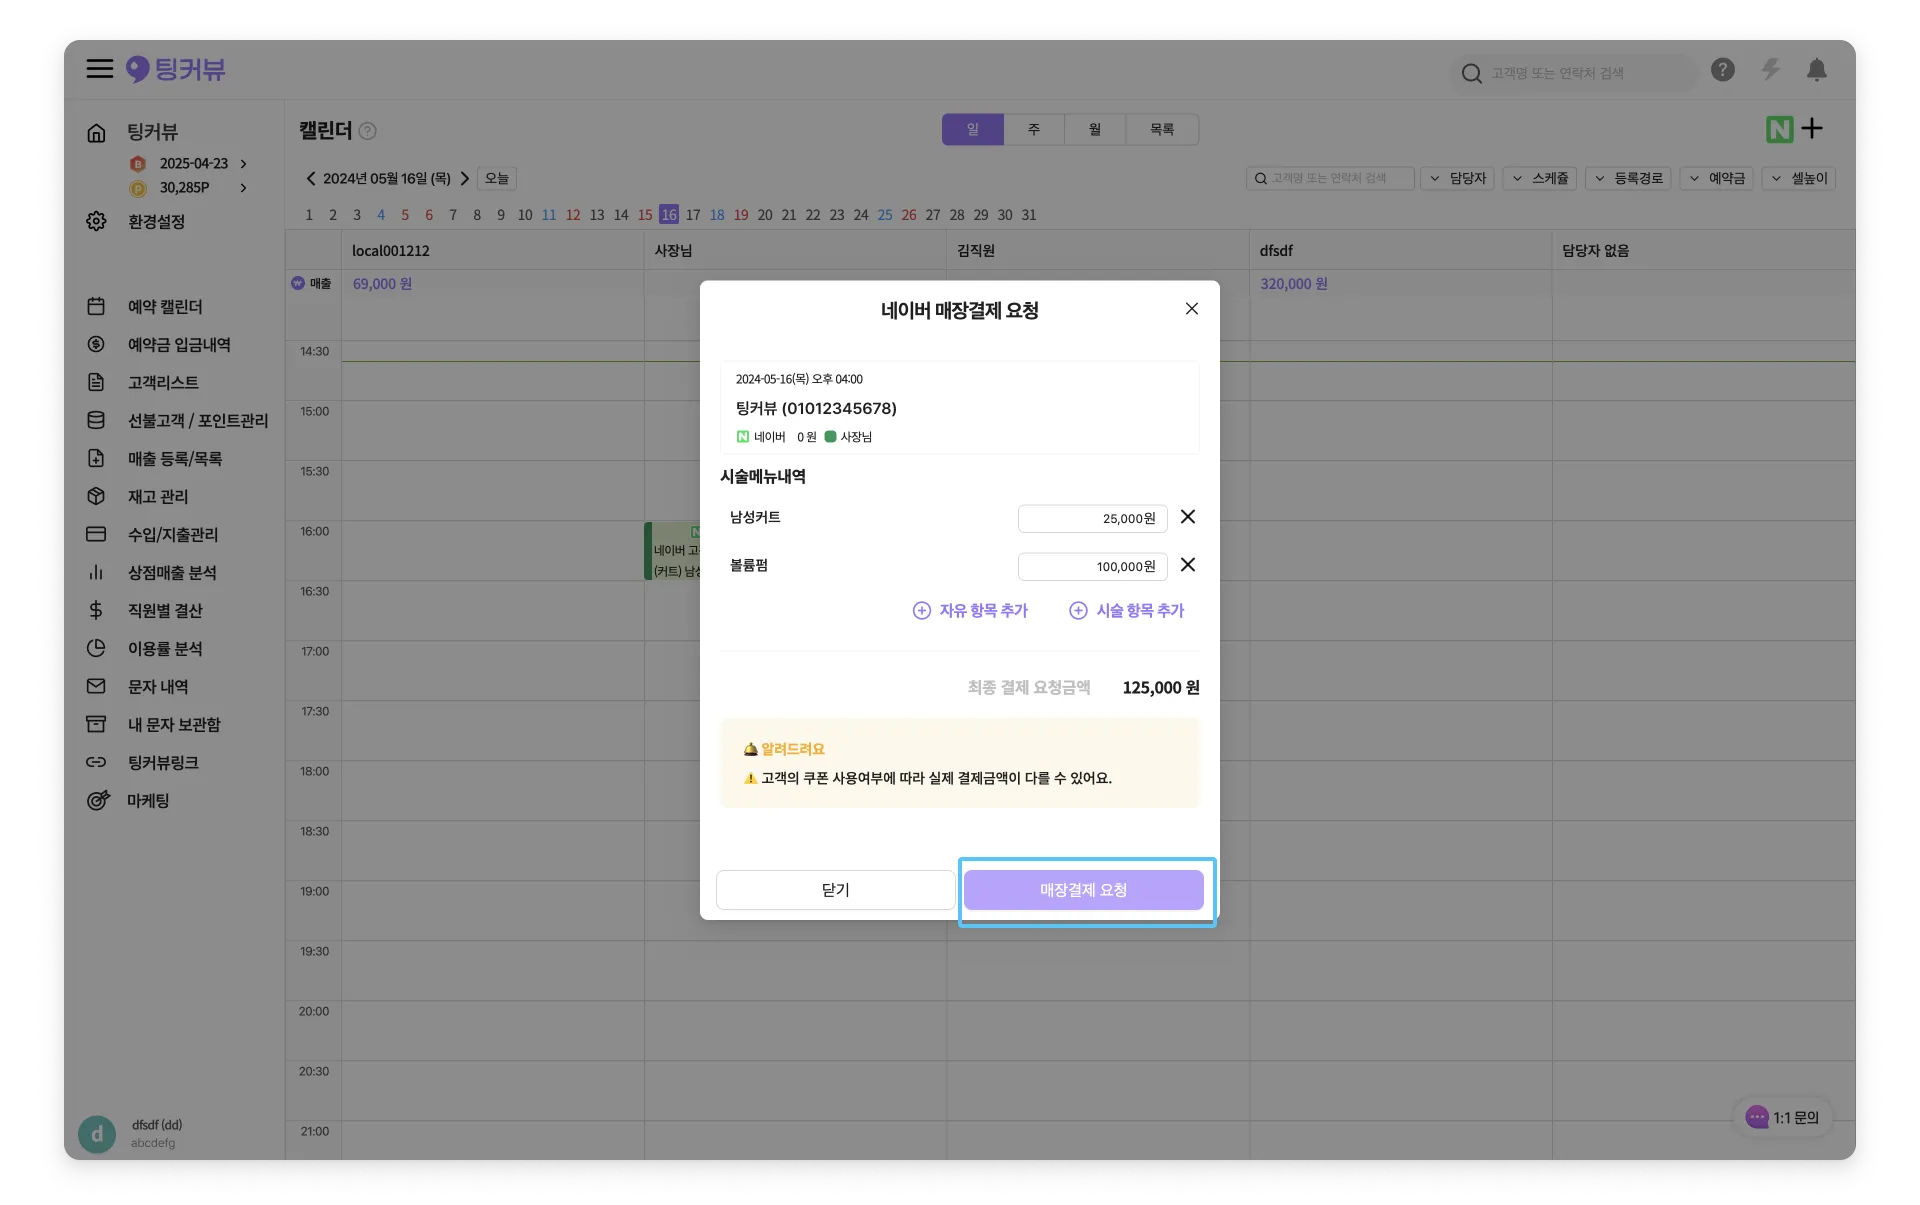Open 고객리스트 in the sidebar

163,382
